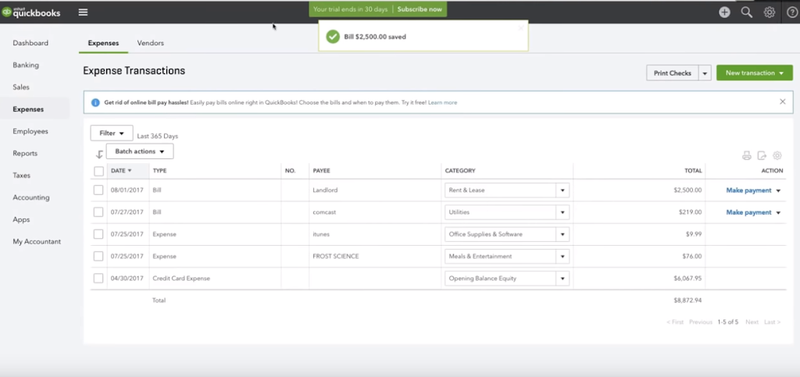
Task: Open the Help question mark icon
Action: click(x=792, y=12)
